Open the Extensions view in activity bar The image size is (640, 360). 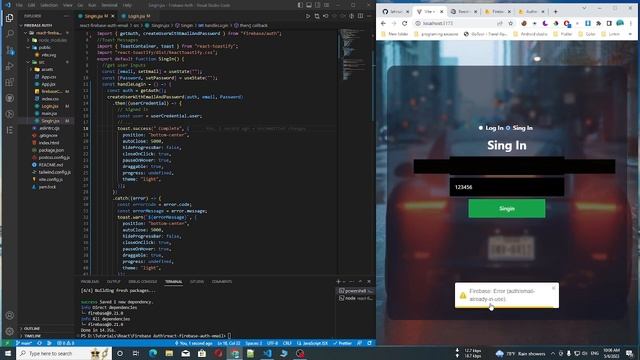point(10,82)
